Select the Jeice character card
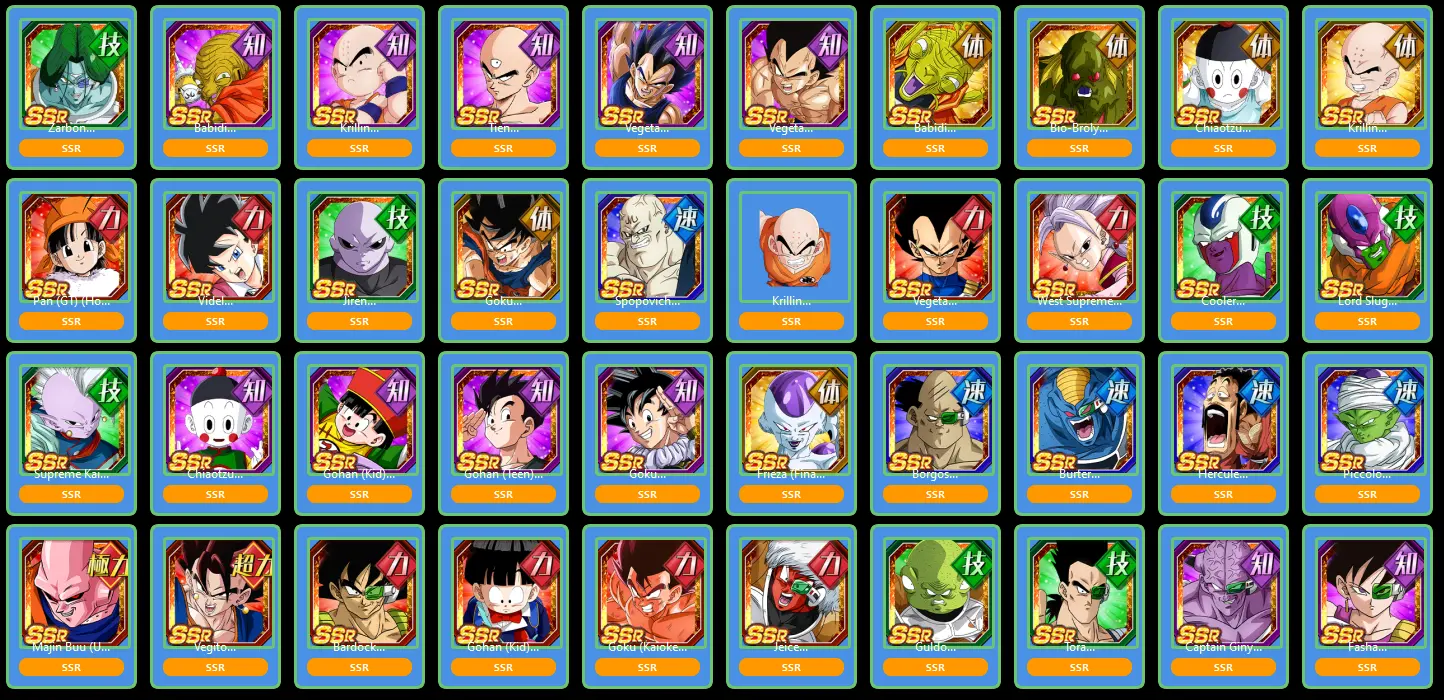The image size is (1444, 700). pos(791,606)
